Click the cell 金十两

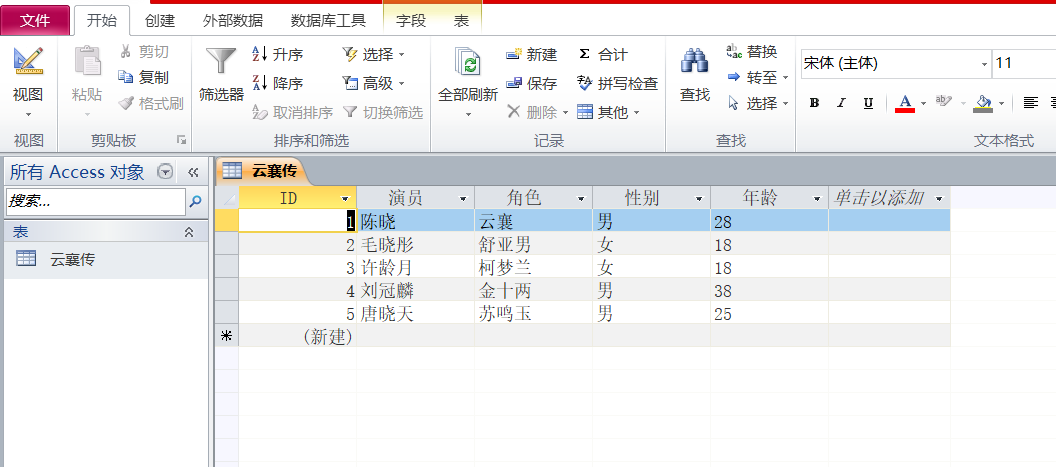pyautogui.click(x=533, y=290)
